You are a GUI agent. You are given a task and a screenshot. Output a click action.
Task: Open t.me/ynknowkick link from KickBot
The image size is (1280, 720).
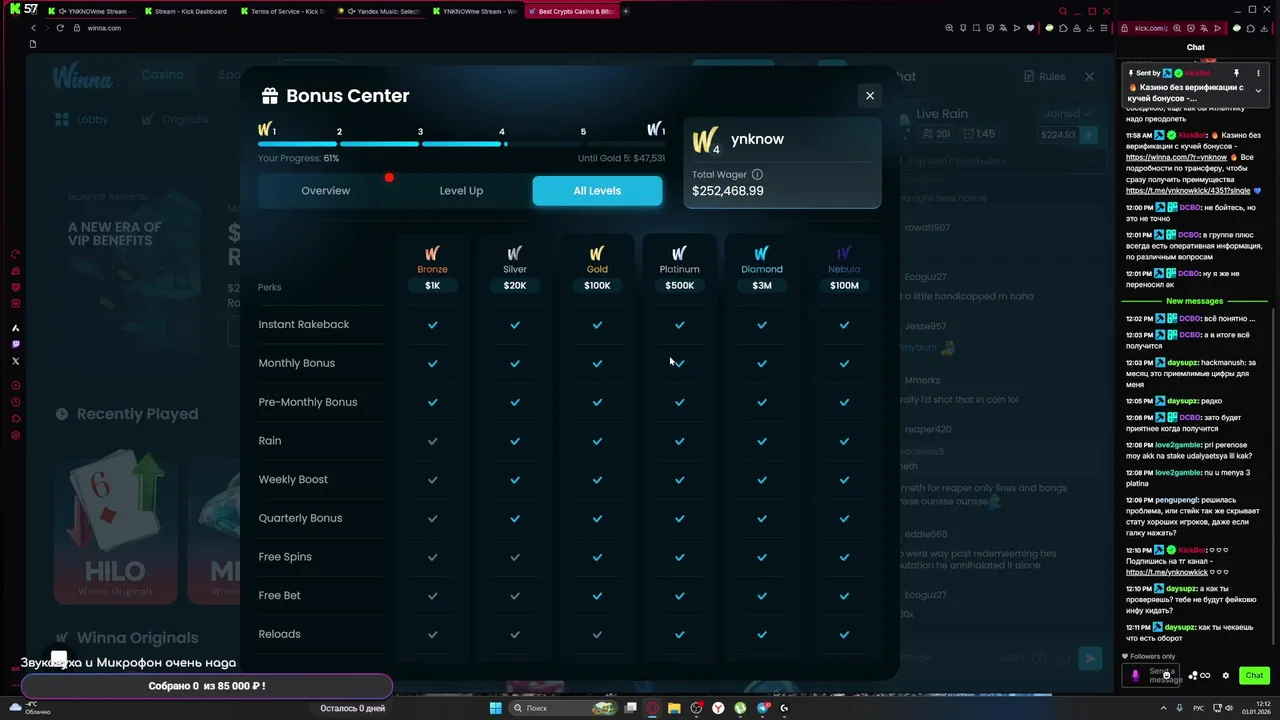(x=1167, y=572)
